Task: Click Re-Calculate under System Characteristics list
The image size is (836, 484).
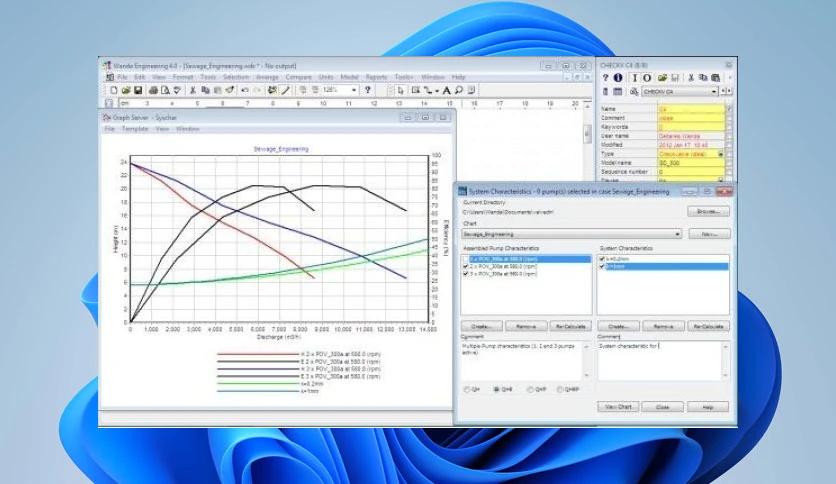Action: point(708,326)
